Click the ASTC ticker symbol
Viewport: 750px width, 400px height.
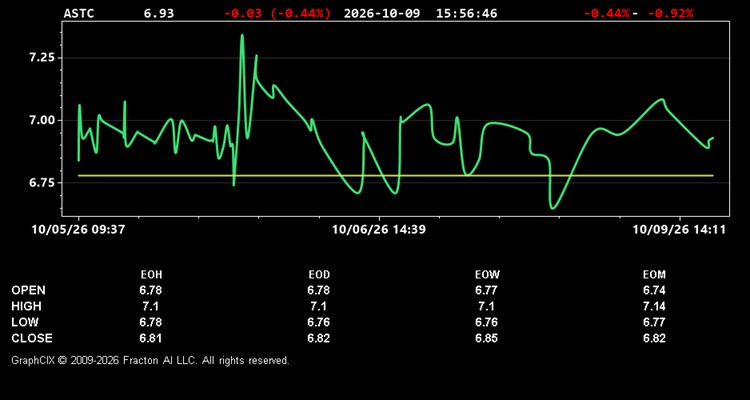pyautogui.click(x=79, y=13)
